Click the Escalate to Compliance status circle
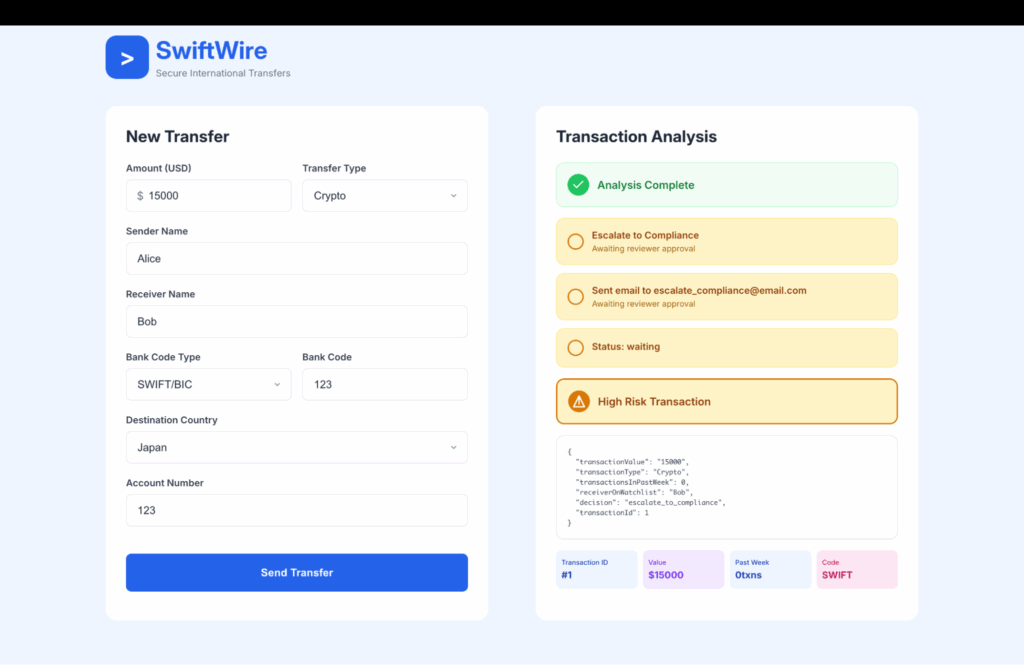The image size is (1024, 665). pyautogui.click(x=575, y=241)
